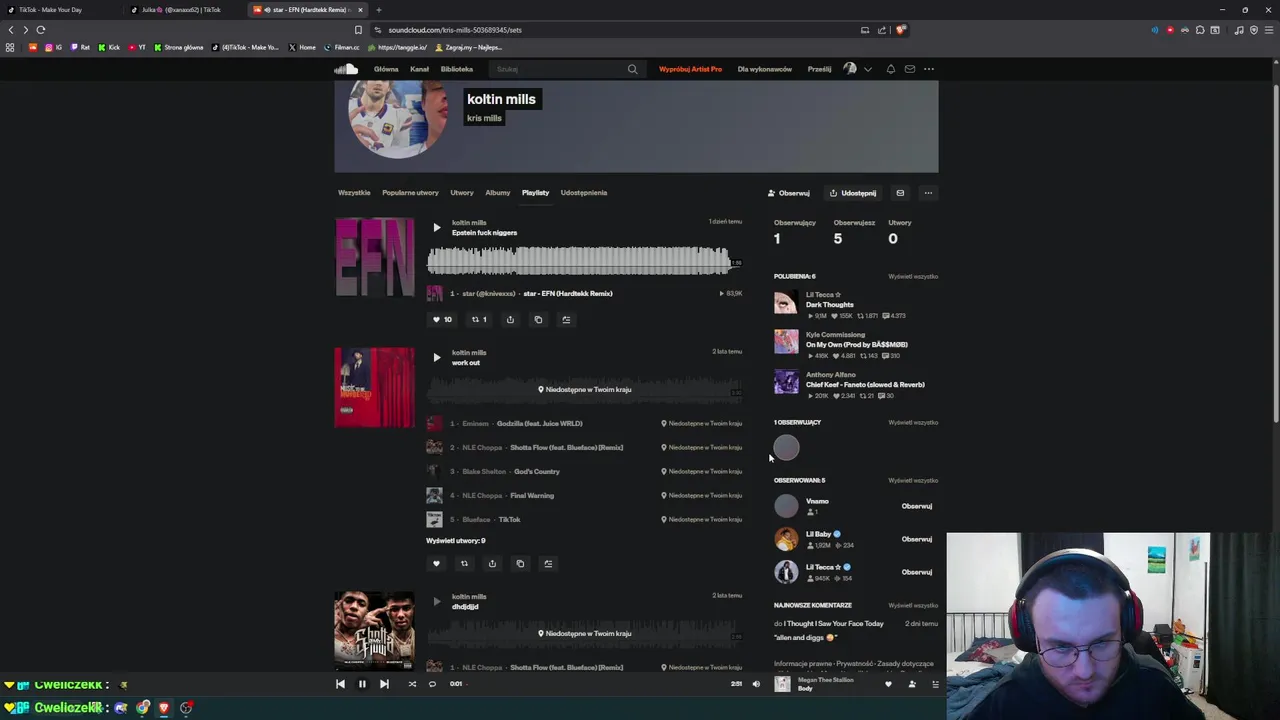This screenshot has height=720, width=1280.
Task: Open the header more options menu
Action: point(929,69)
